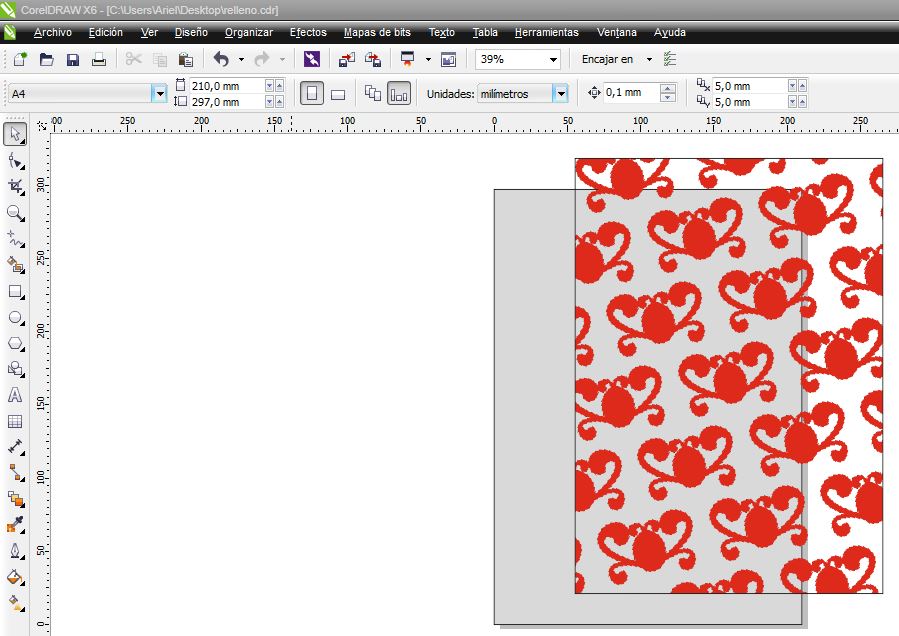
Task: Set page to landscape orientation
Action: [x=338, y=94]
